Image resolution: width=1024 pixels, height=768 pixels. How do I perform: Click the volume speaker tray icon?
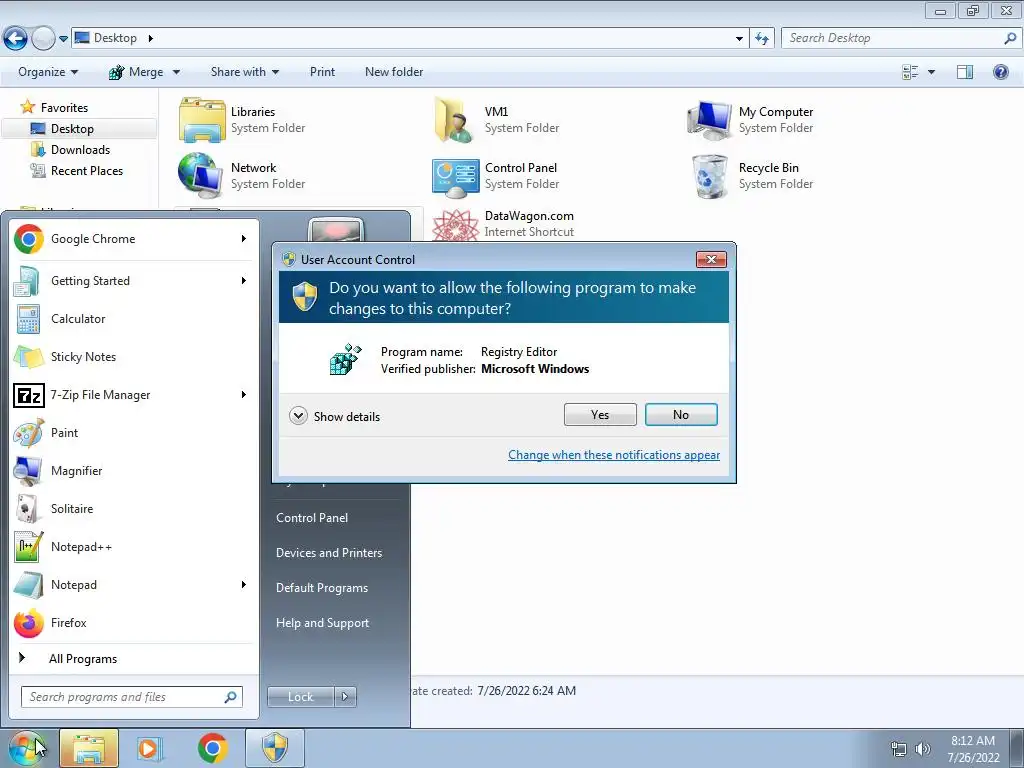pyautogui.click(x=923, y=749)
